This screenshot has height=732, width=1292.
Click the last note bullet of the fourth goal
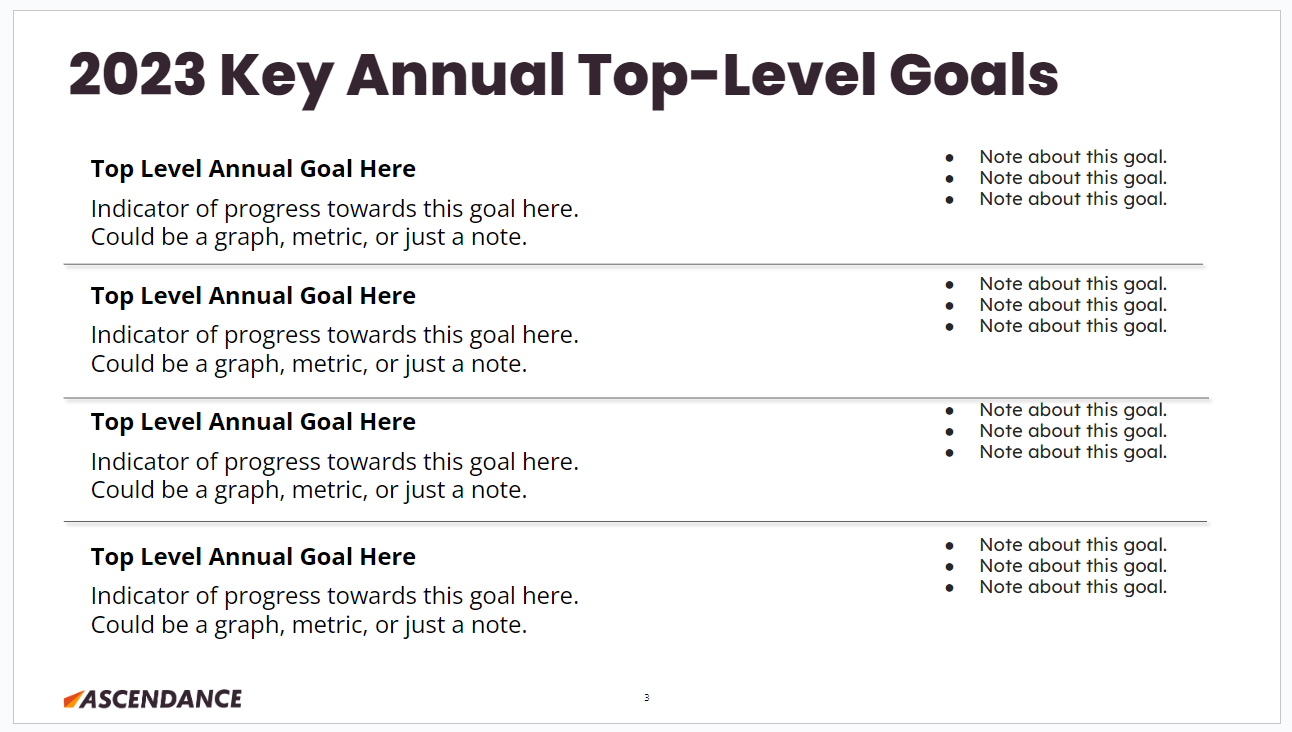coord(1072,587)
